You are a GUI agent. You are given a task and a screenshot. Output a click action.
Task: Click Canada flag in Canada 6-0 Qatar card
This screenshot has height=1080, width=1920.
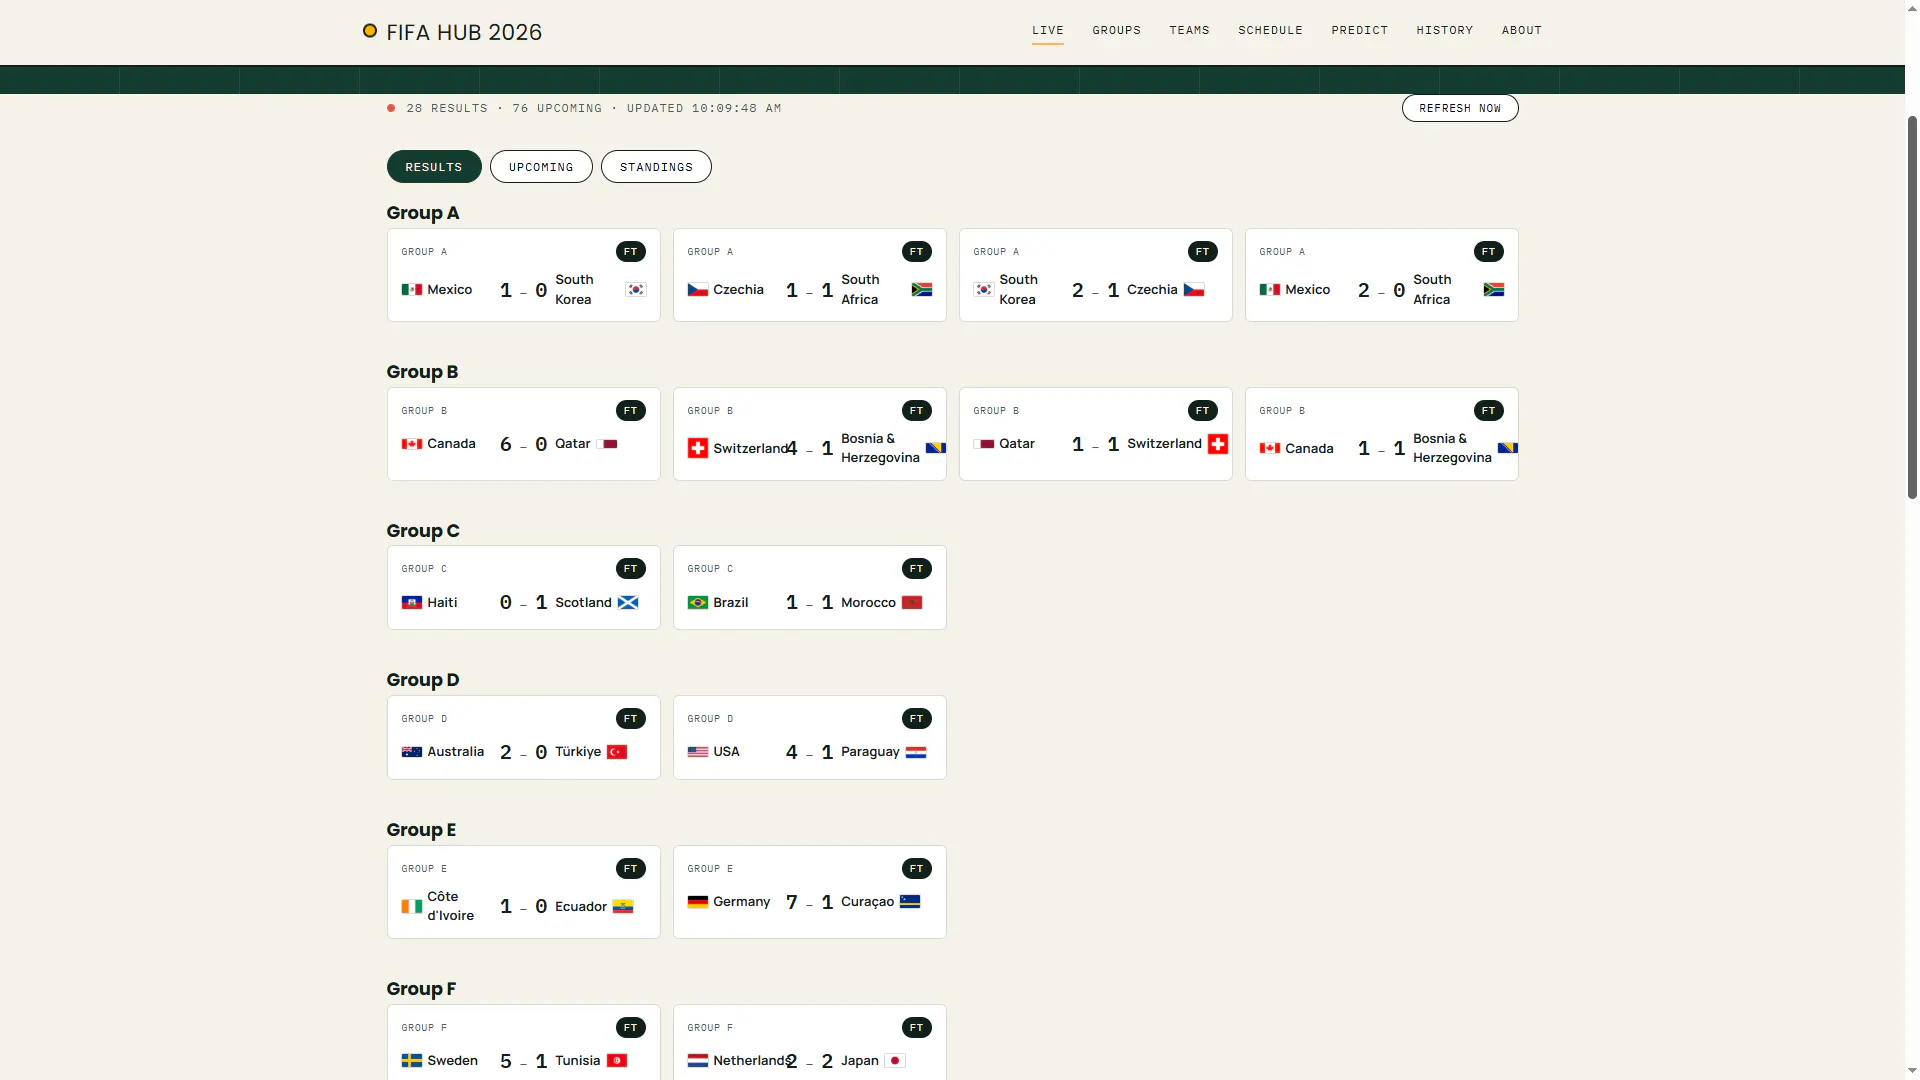pyautogui.click(x=412, y=444)
